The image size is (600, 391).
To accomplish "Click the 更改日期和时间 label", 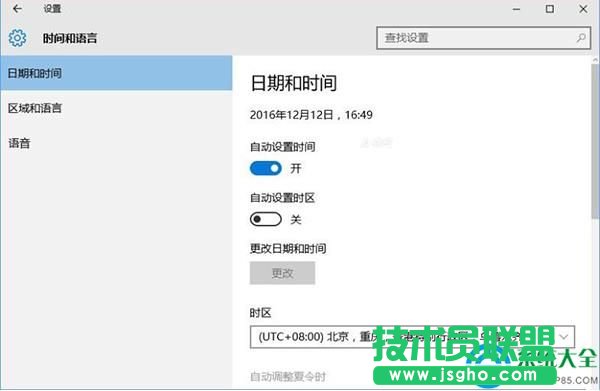I will coord(288,249).
